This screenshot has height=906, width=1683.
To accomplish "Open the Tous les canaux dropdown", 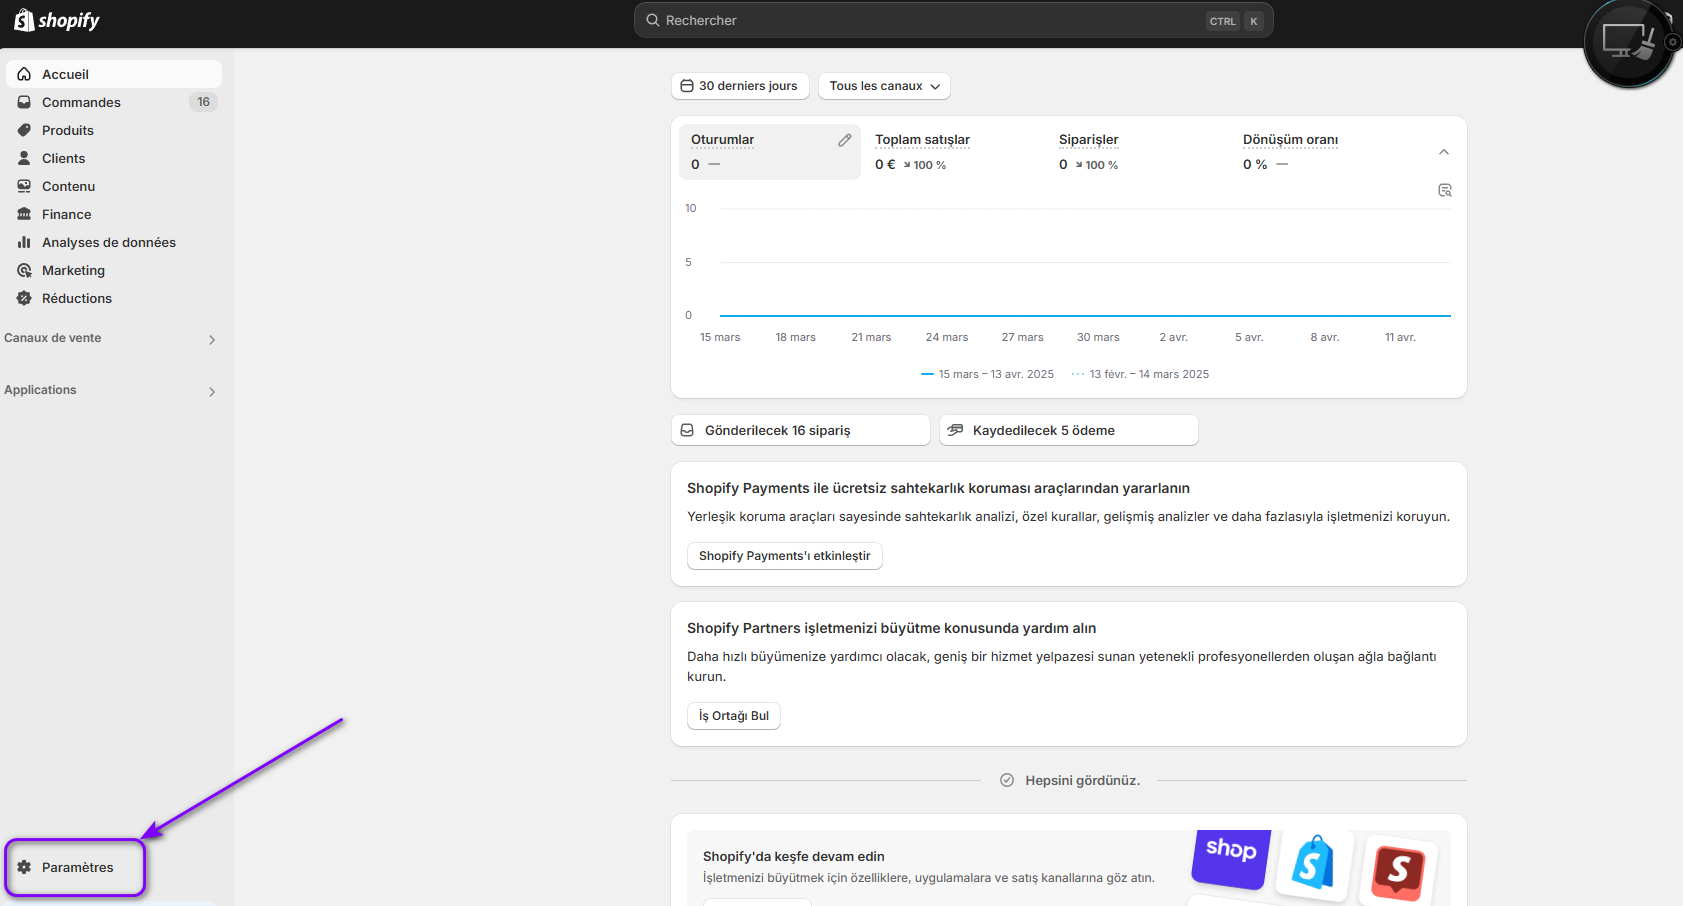I will 884,86.
